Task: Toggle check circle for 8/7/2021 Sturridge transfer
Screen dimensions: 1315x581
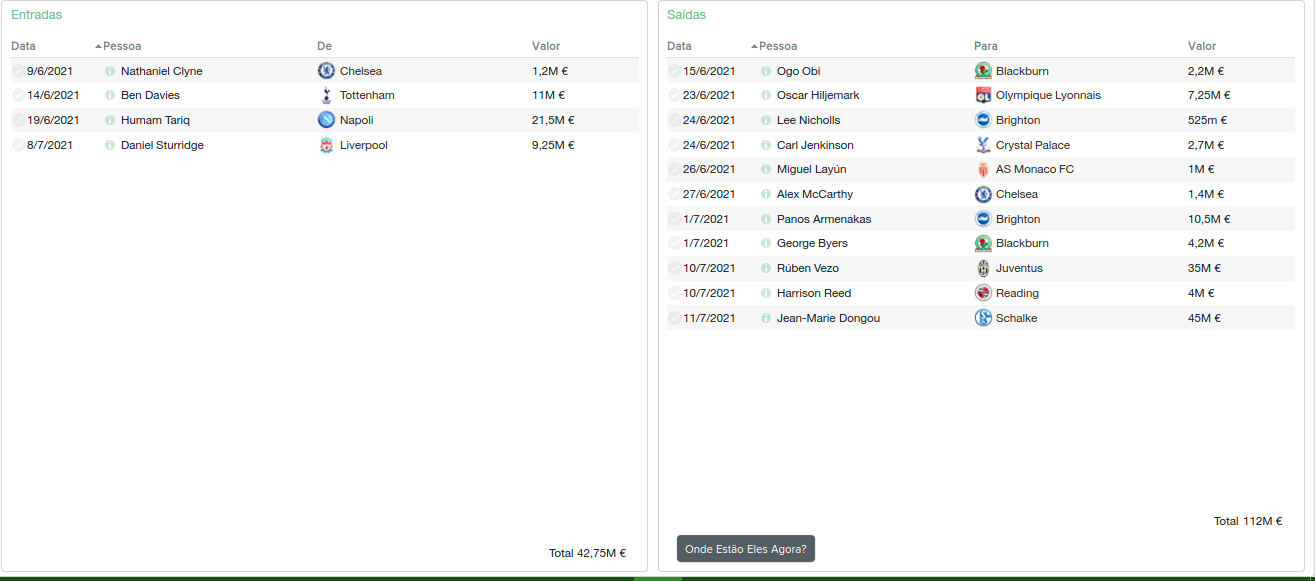Action: [x=18, y=145]
